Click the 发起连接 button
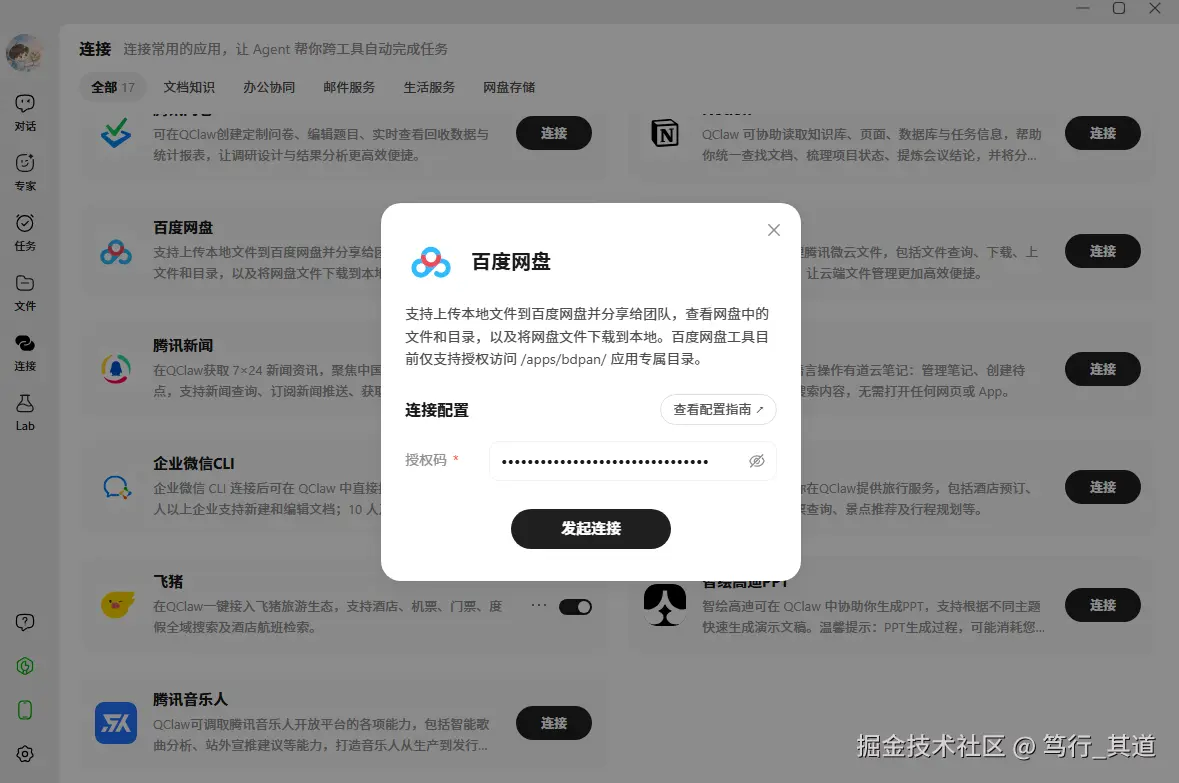Image resolution: width=1179 pixels, height=783 pixels. tap(591, 529)
